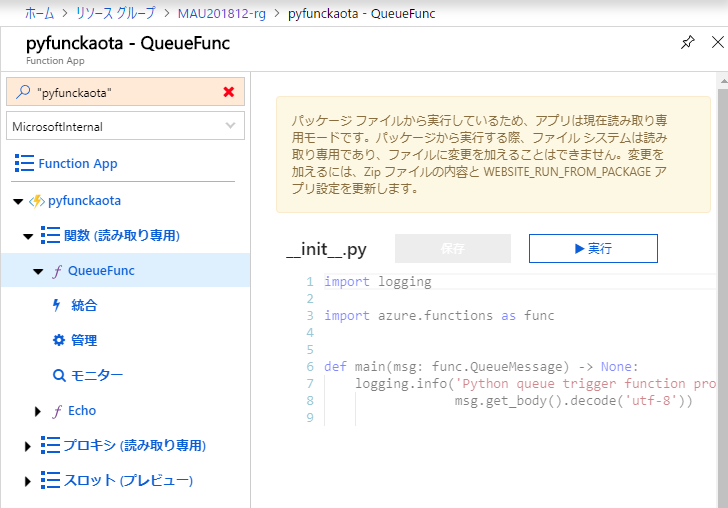This screenshot has width=728, height=508.
Task: Open 統合 (Integrate) page
Action: tap(84, 305)
